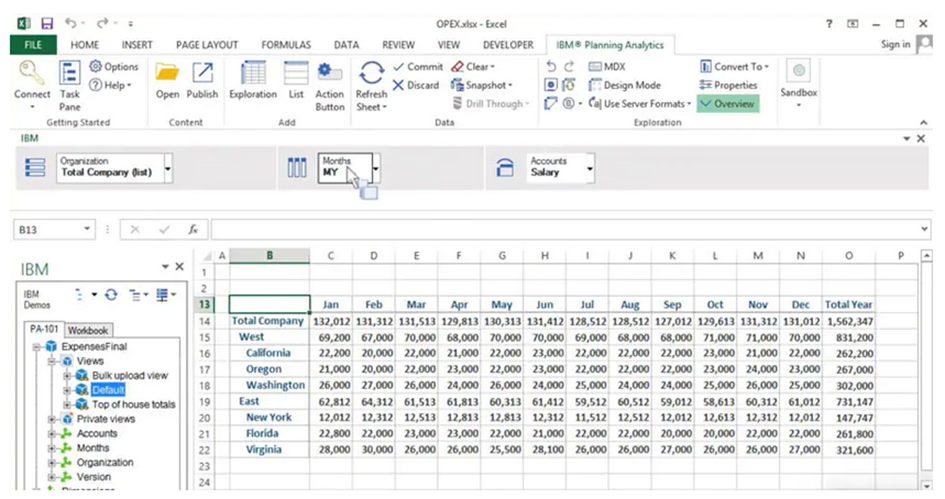Open the Clear dropdown
Screen dimensions: 945x499
pyautogui.click(x=473, y=66)
